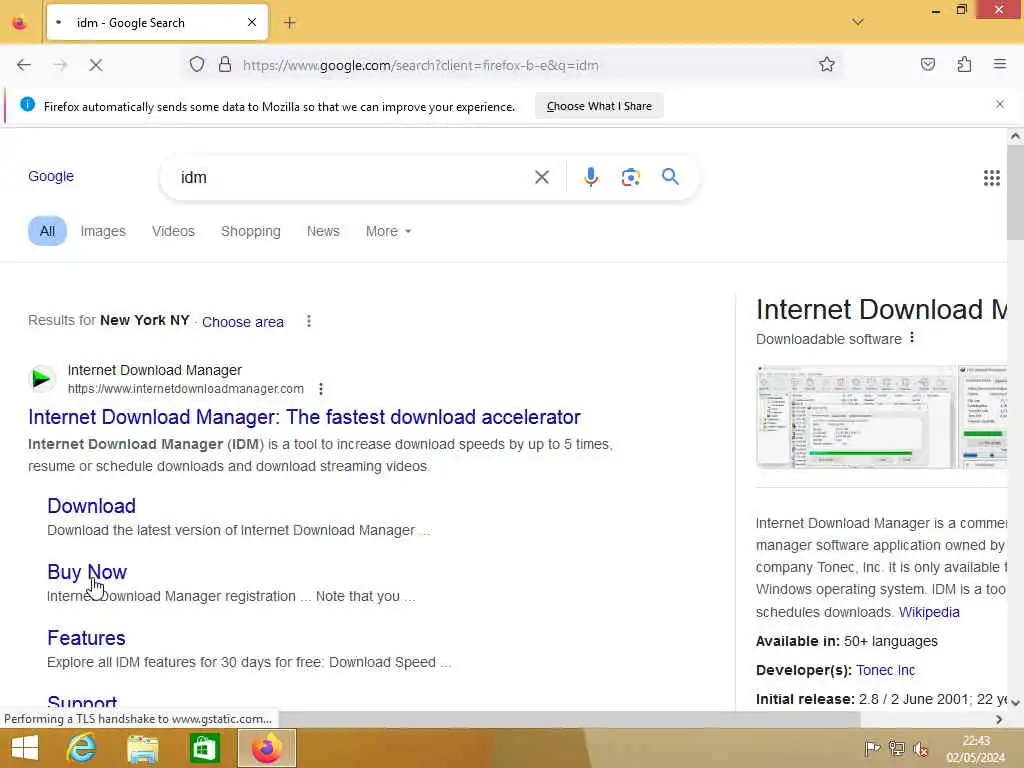Save page to Pocket
The height and width of the screenshot is (768, 1024).
coord(927,65)
